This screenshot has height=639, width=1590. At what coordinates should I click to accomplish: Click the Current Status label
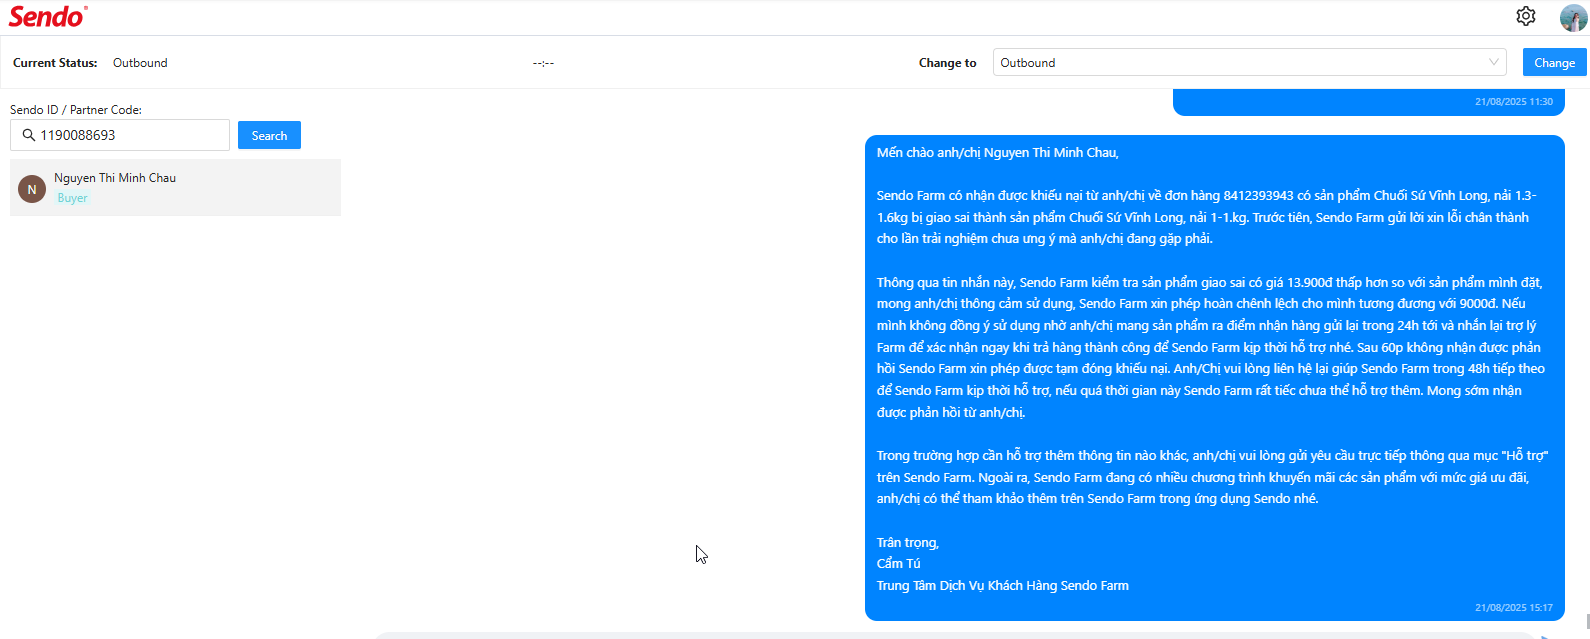click(x=55, y=62)
